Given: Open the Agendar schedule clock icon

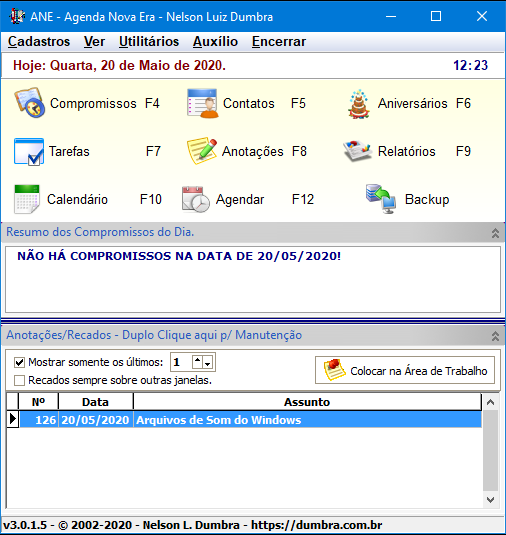Looking at the screenshot, I should (x=196, y=199).
